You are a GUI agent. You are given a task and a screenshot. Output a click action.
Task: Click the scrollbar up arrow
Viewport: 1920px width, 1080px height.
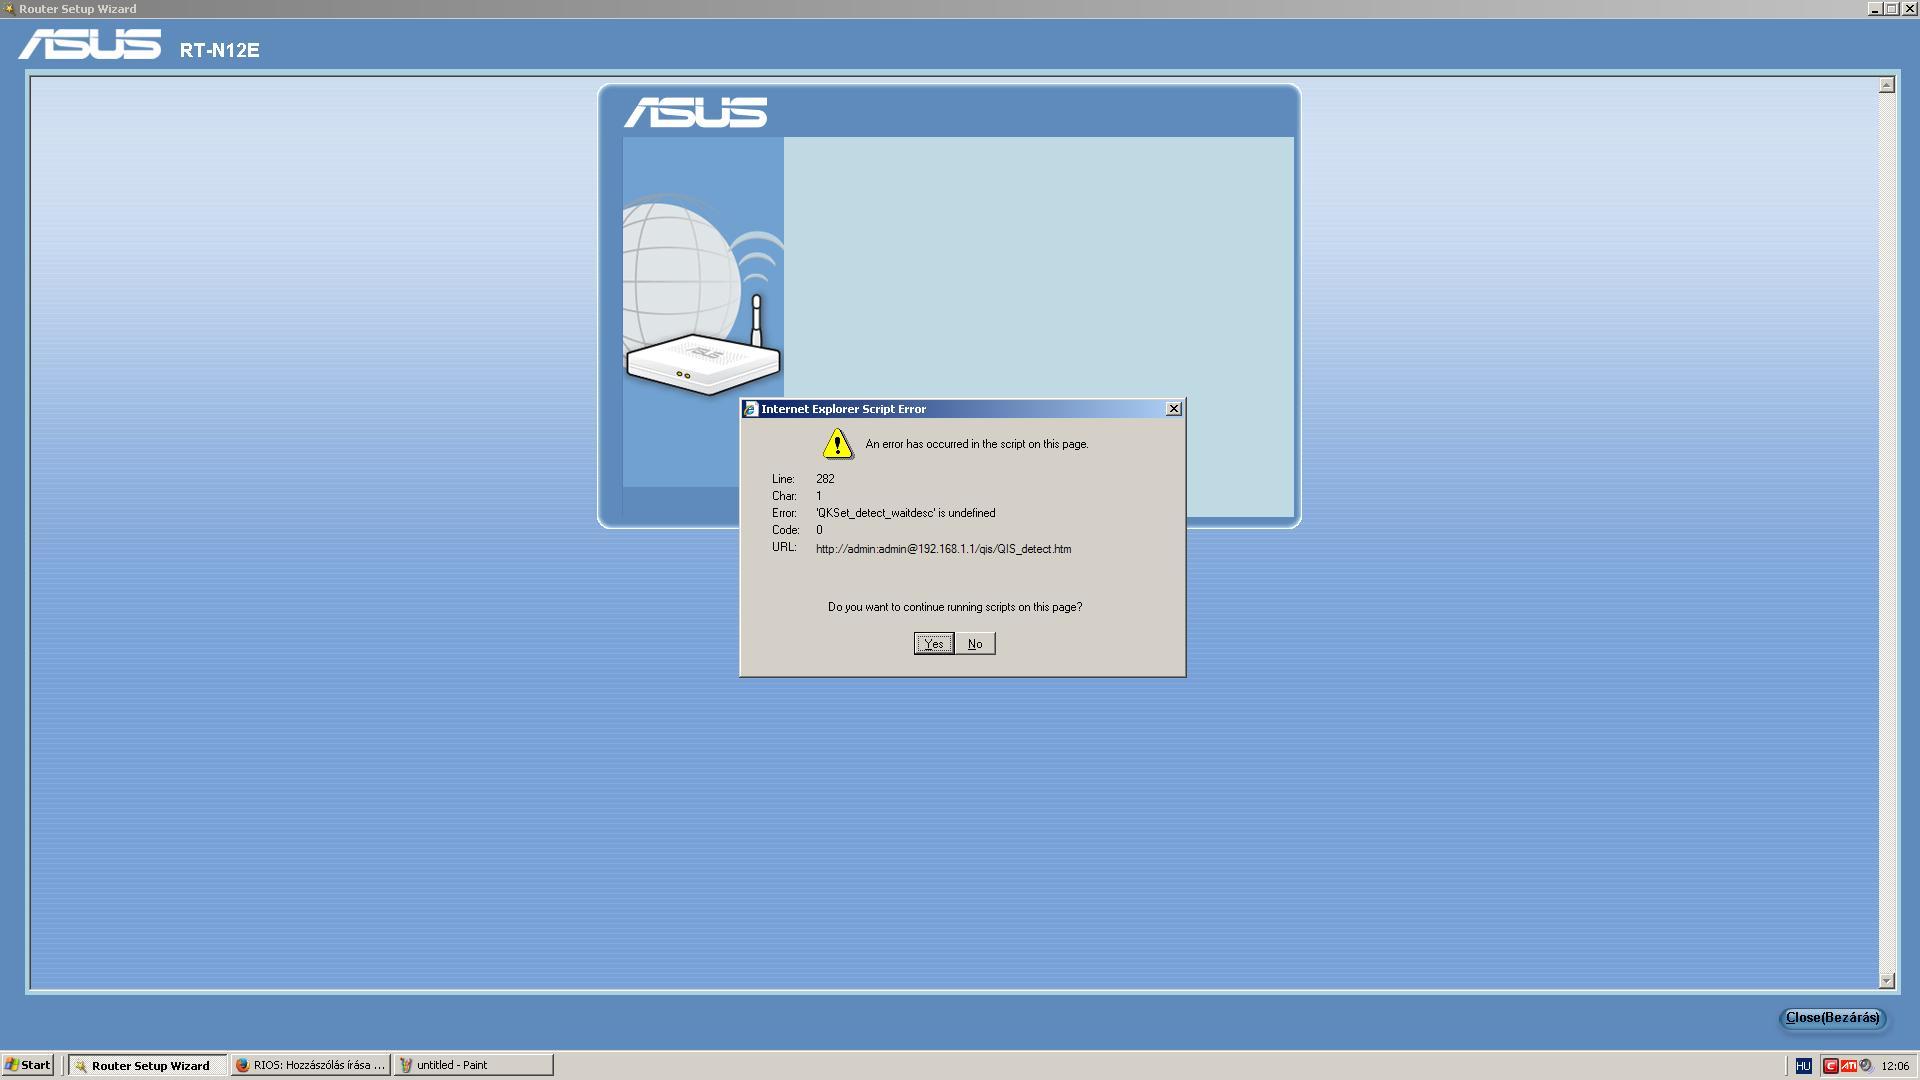(1887, 86)
